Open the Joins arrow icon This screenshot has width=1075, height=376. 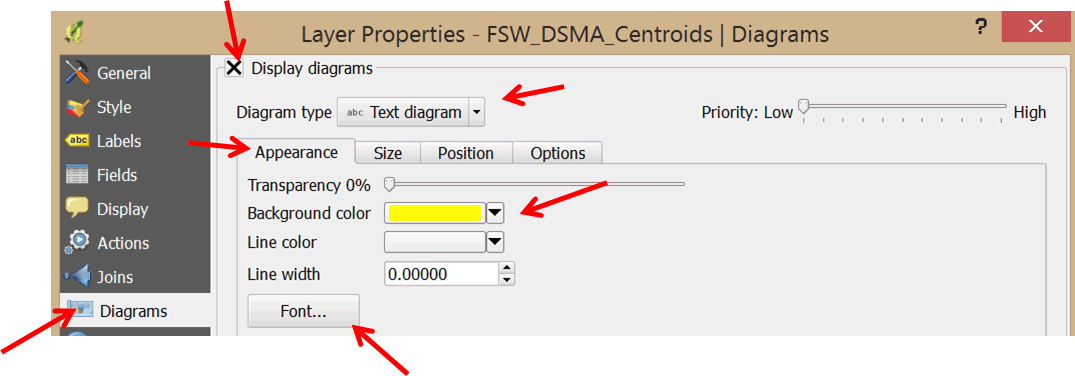(77, 277)
